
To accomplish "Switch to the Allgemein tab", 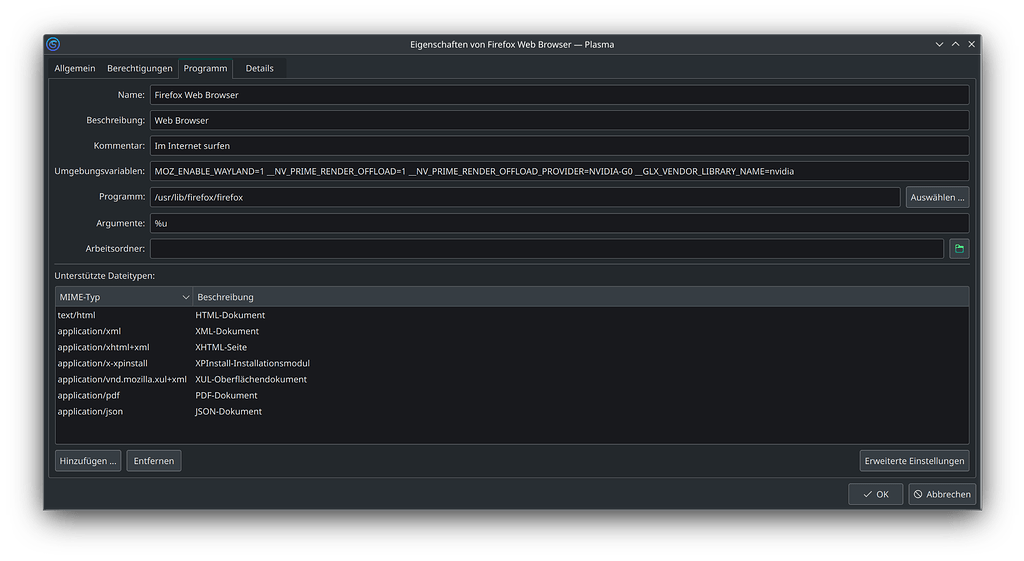I will pyautogui.click(x=74, y=68).
